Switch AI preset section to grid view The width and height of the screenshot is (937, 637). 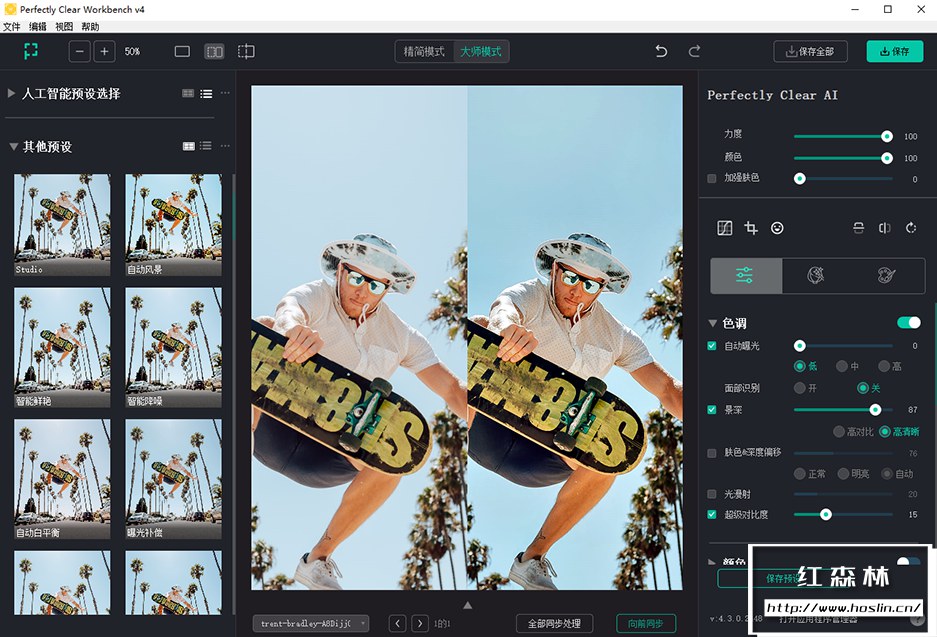point(188,93)
